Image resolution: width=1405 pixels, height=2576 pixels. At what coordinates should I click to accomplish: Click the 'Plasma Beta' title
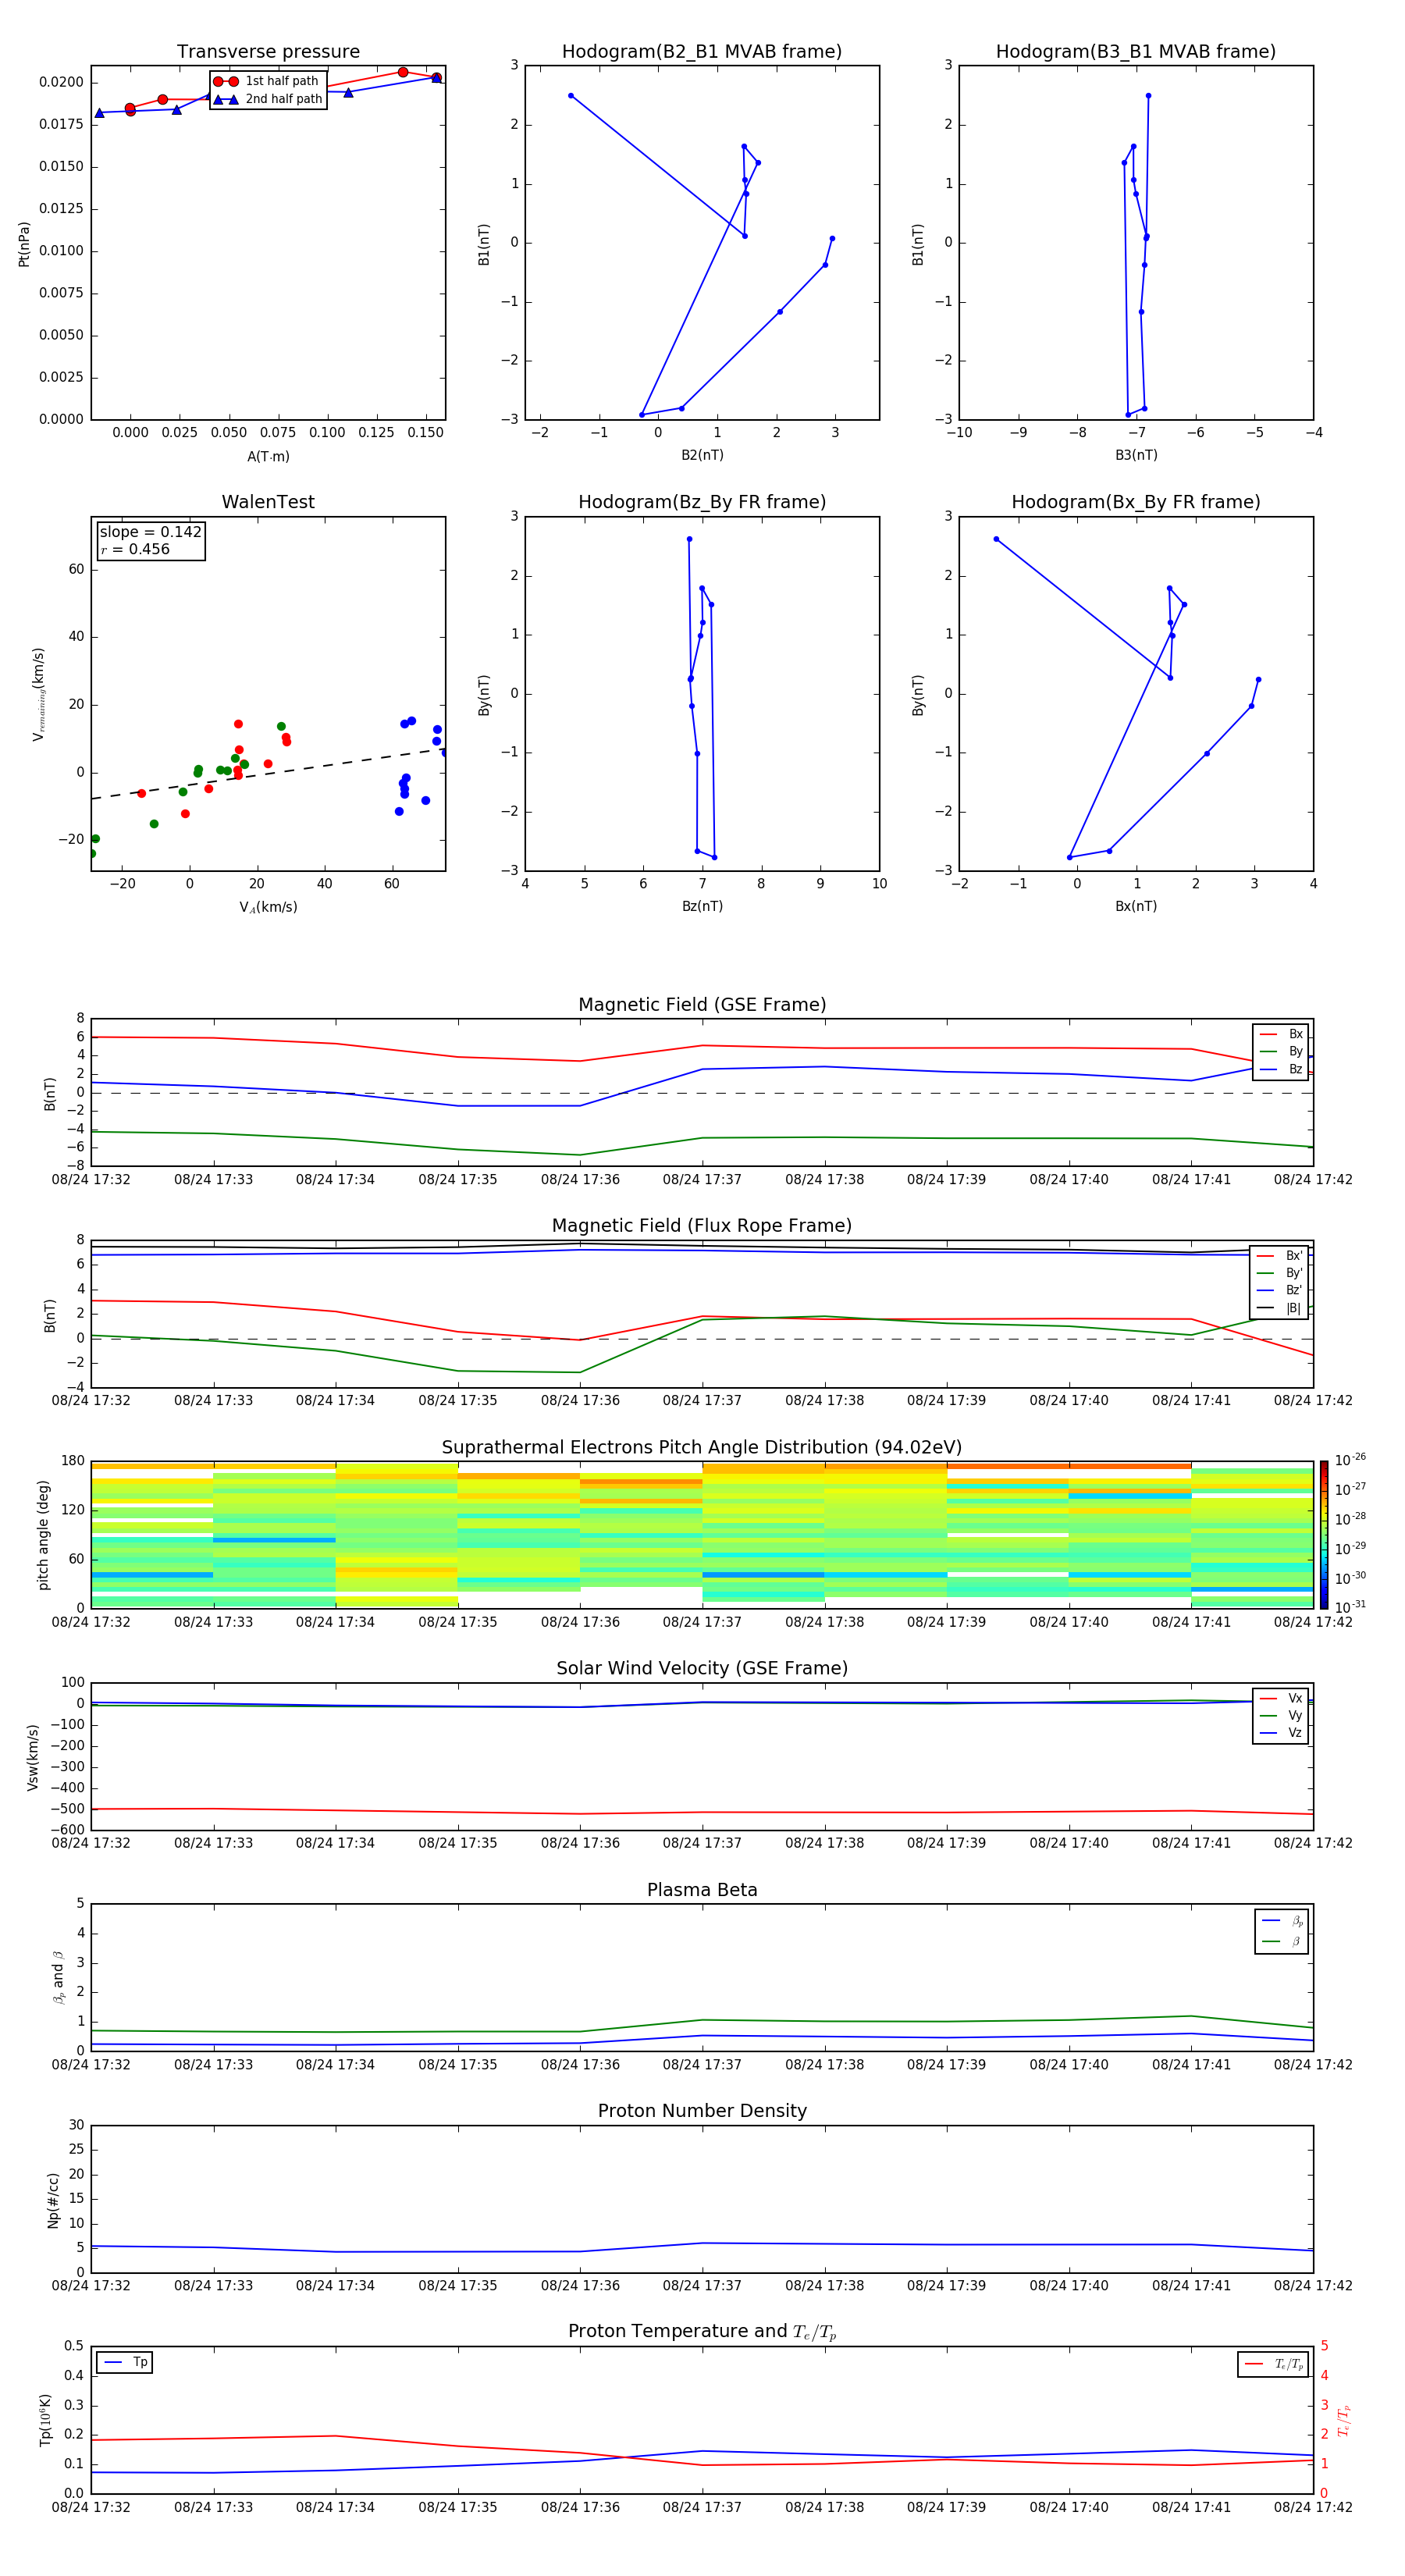[x=702, y=1891]
